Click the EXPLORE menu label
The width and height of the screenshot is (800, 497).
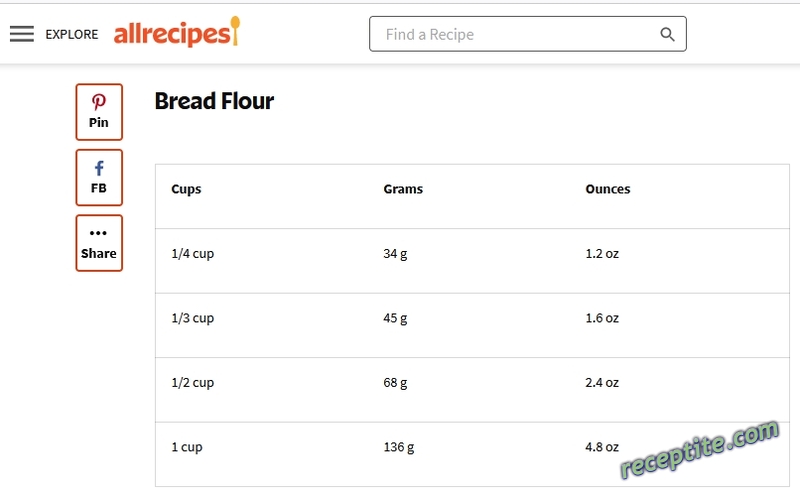72,34
